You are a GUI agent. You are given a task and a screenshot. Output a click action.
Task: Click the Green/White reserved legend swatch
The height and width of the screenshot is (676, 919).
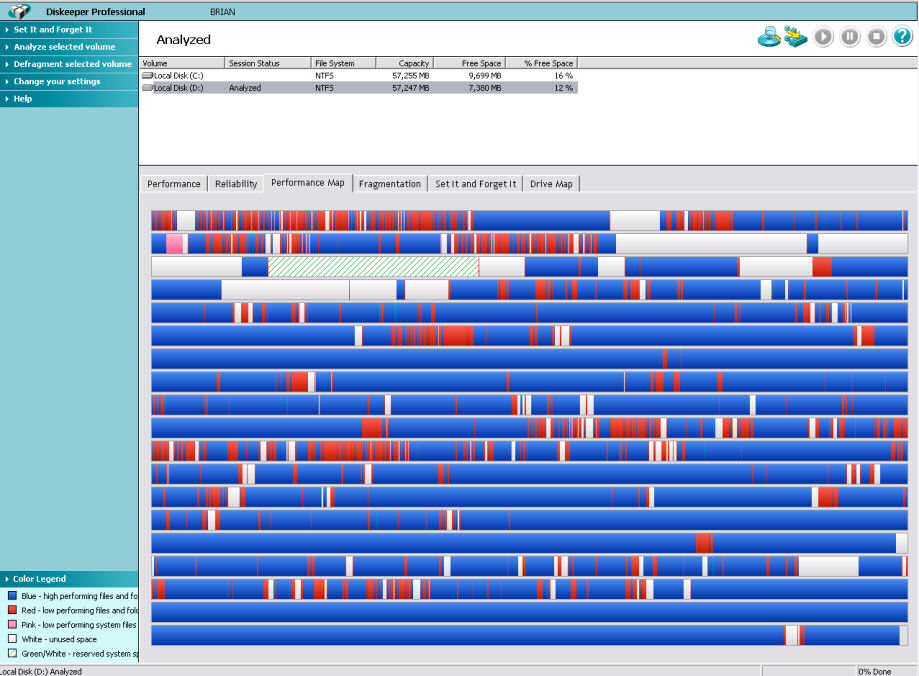[x=12, y=653]
